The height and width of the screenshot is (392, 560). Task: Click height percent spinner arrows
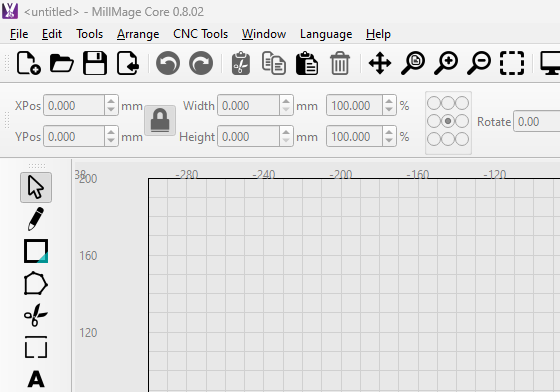[x=389, y=136]
